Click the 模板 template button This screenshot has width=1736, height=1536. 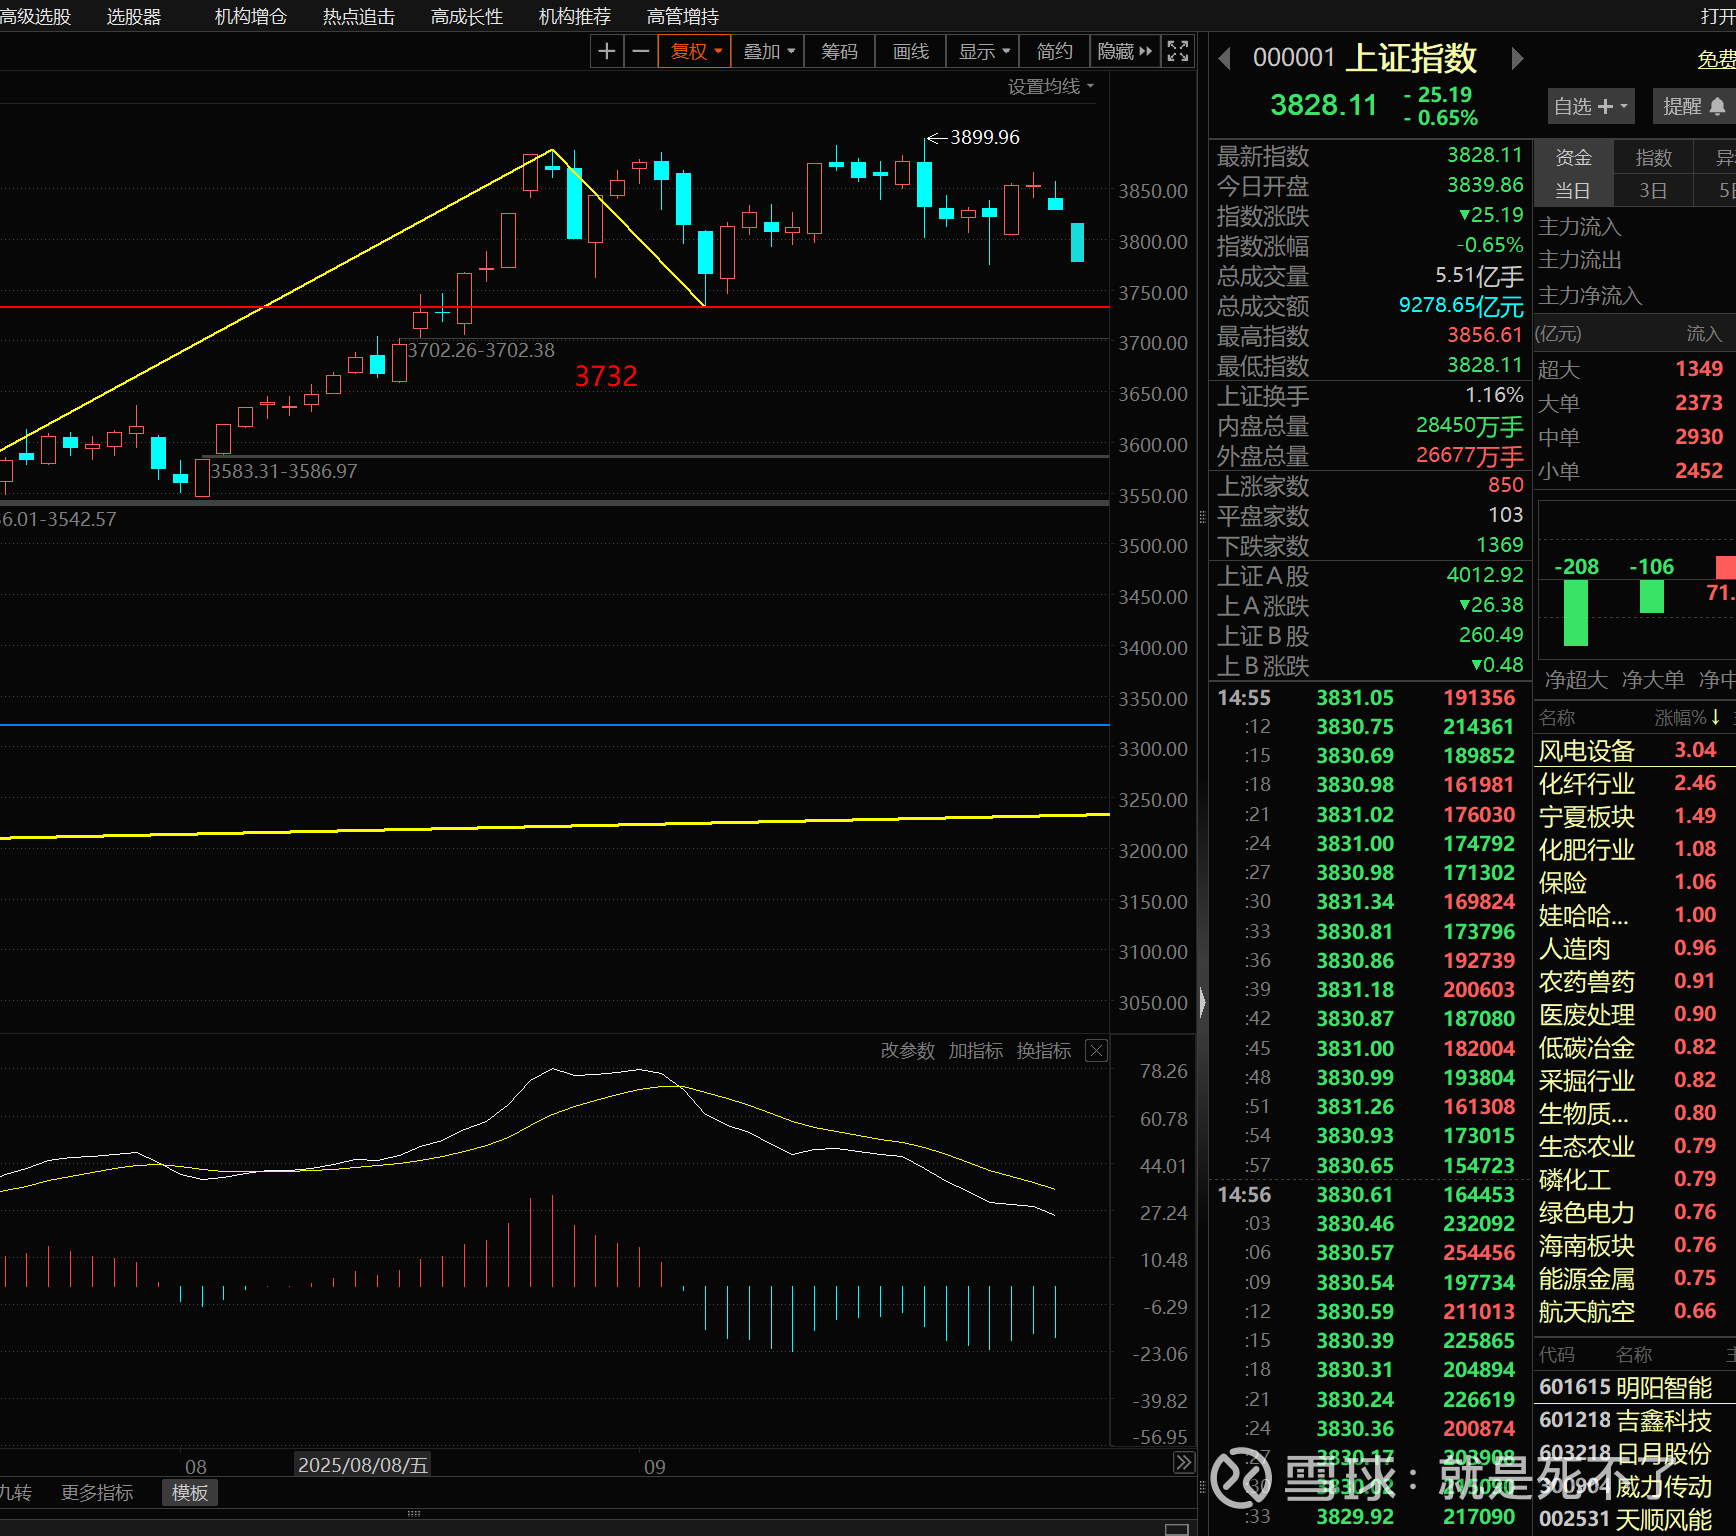pyautogui.click(x=190, y=1492)
